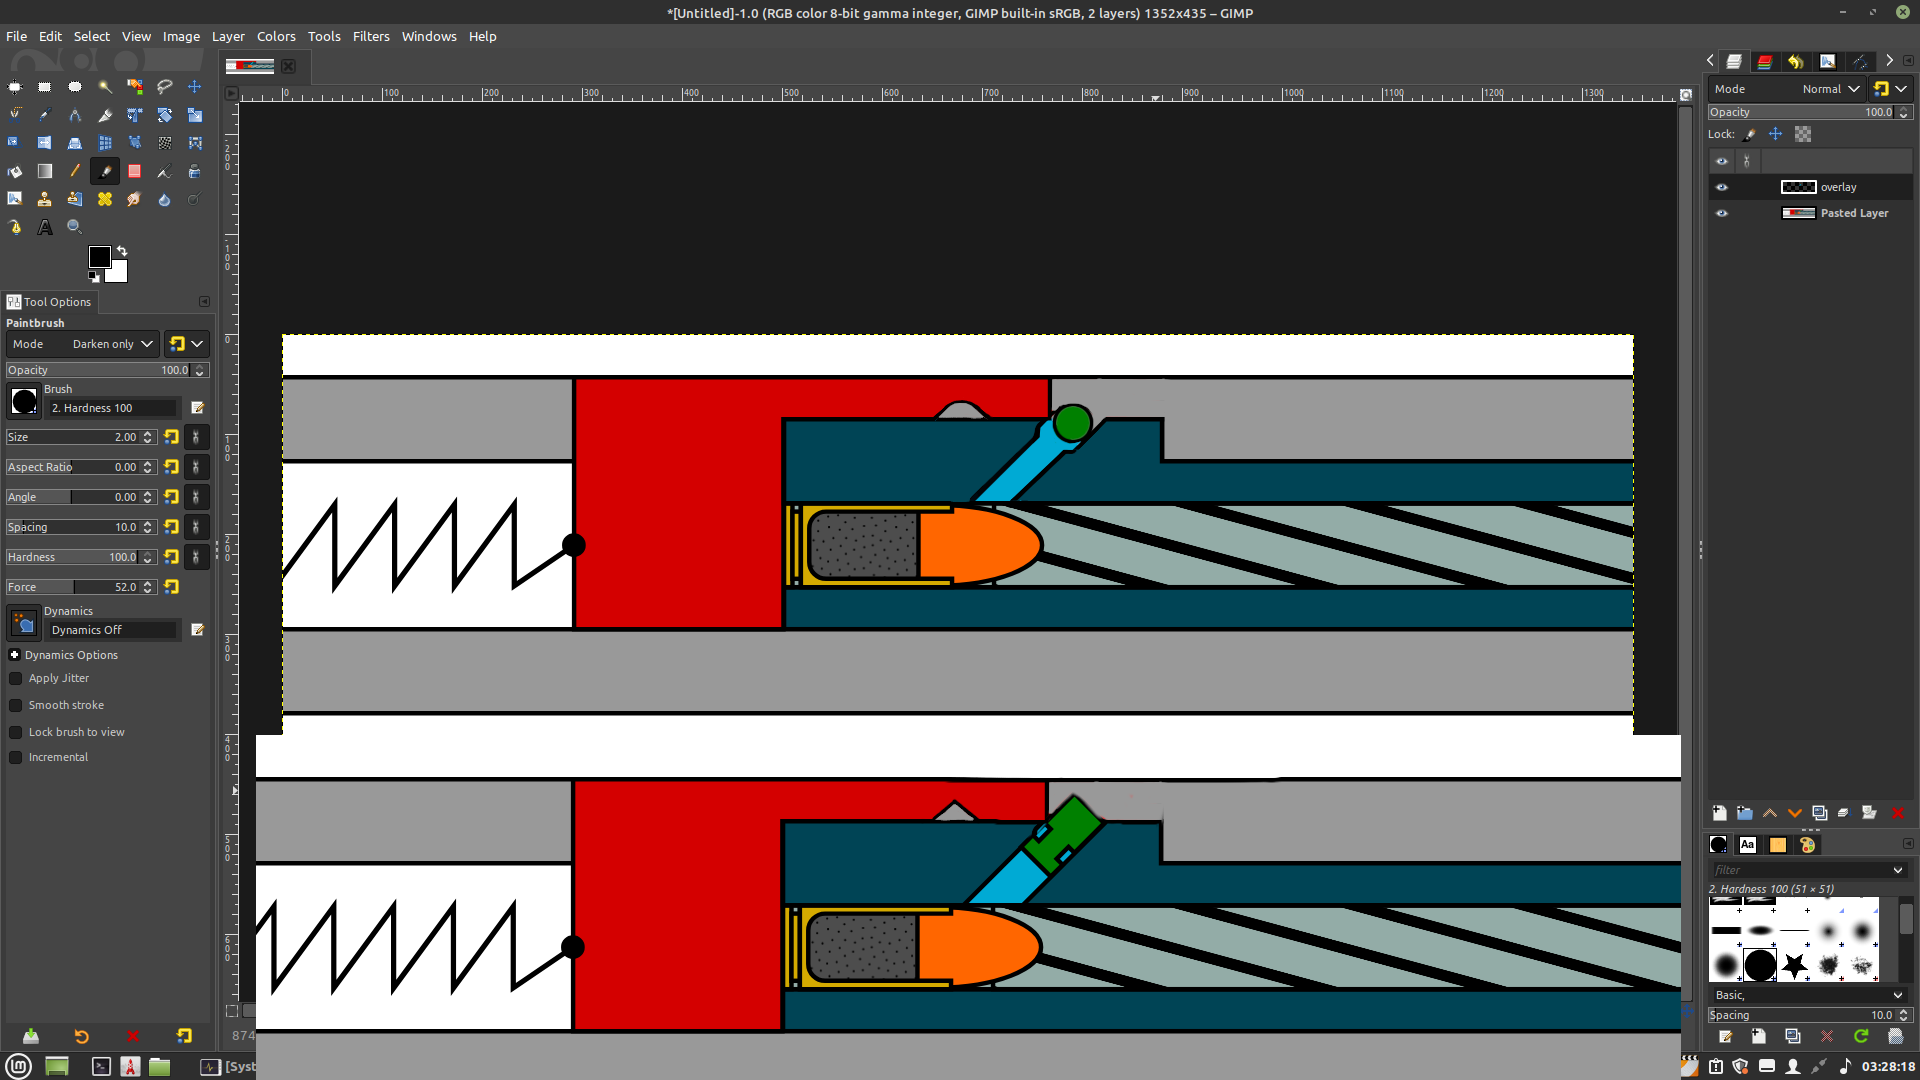Toggle visibility of overlay layer

(x=1722, y=187)
